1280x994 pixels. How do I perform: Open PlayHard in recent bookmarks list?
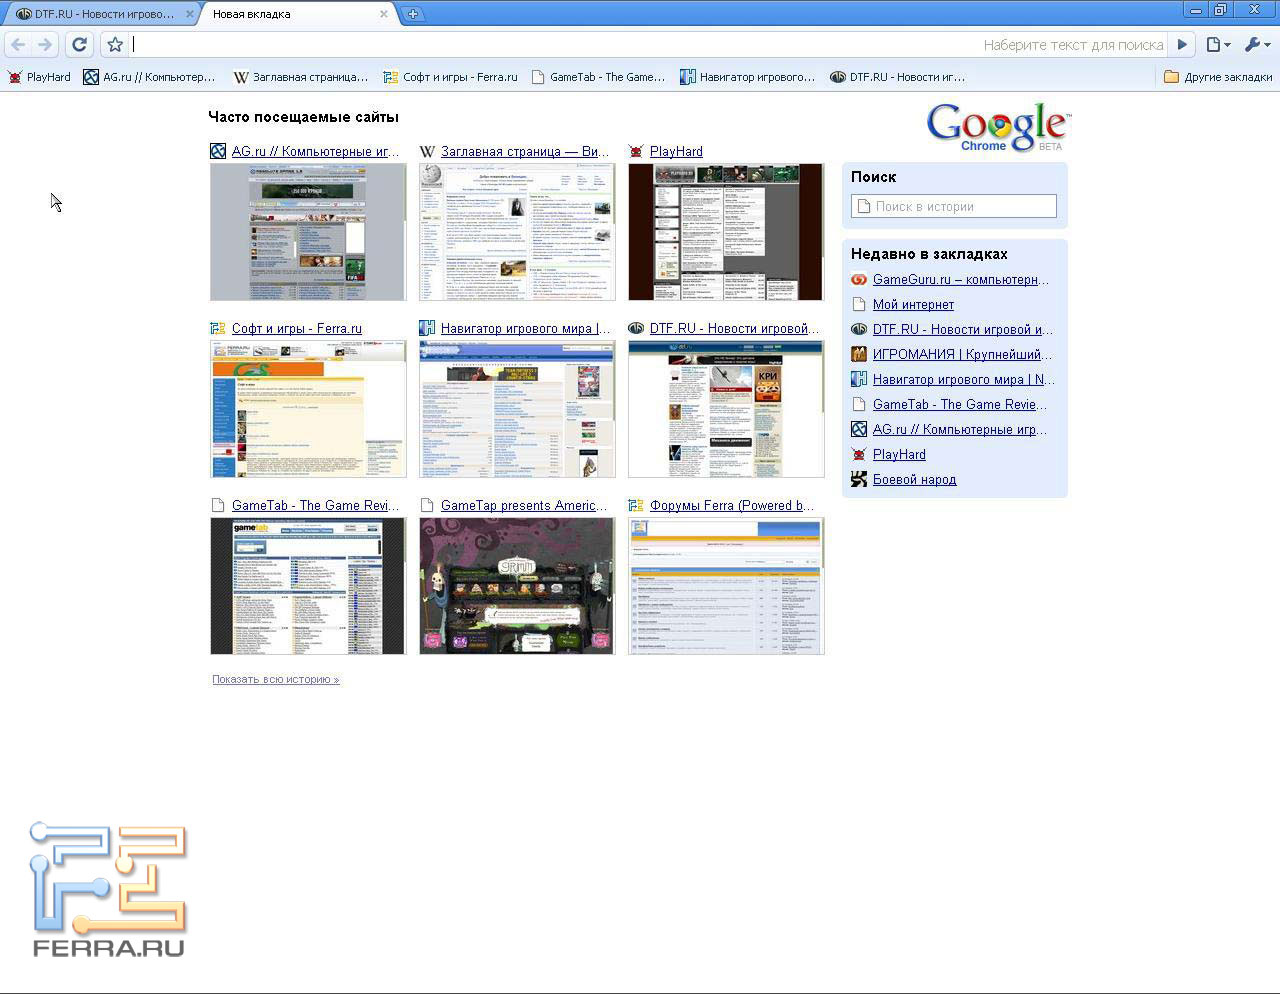point(899,454)
